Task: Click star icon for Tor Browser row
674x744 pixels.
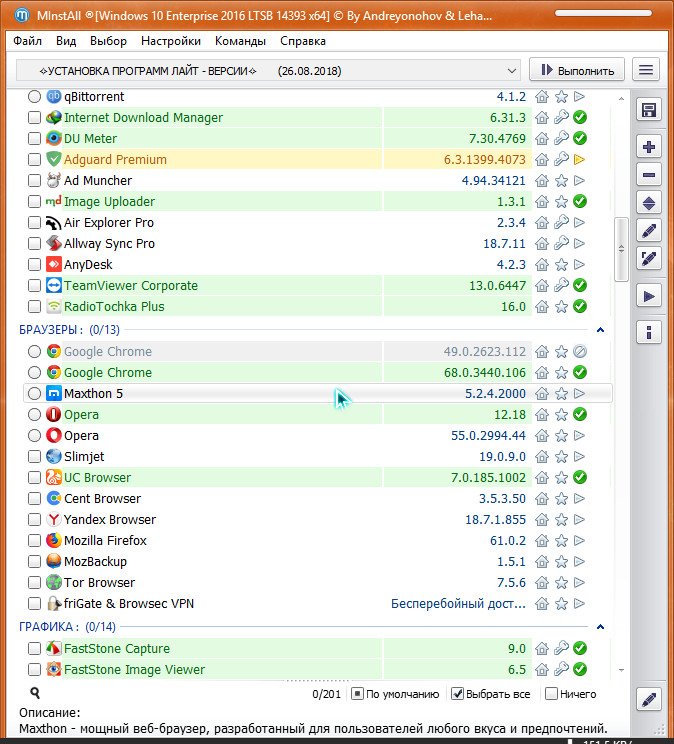Action: [562, 582]
